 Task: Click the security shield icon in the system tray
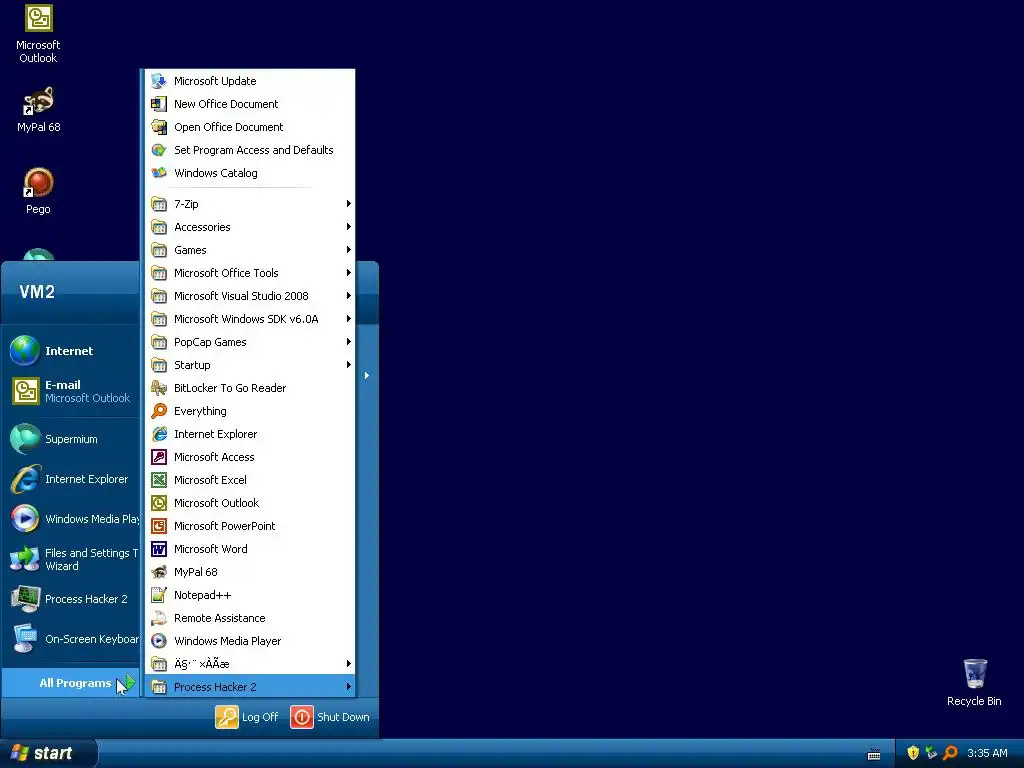point(913,753)
